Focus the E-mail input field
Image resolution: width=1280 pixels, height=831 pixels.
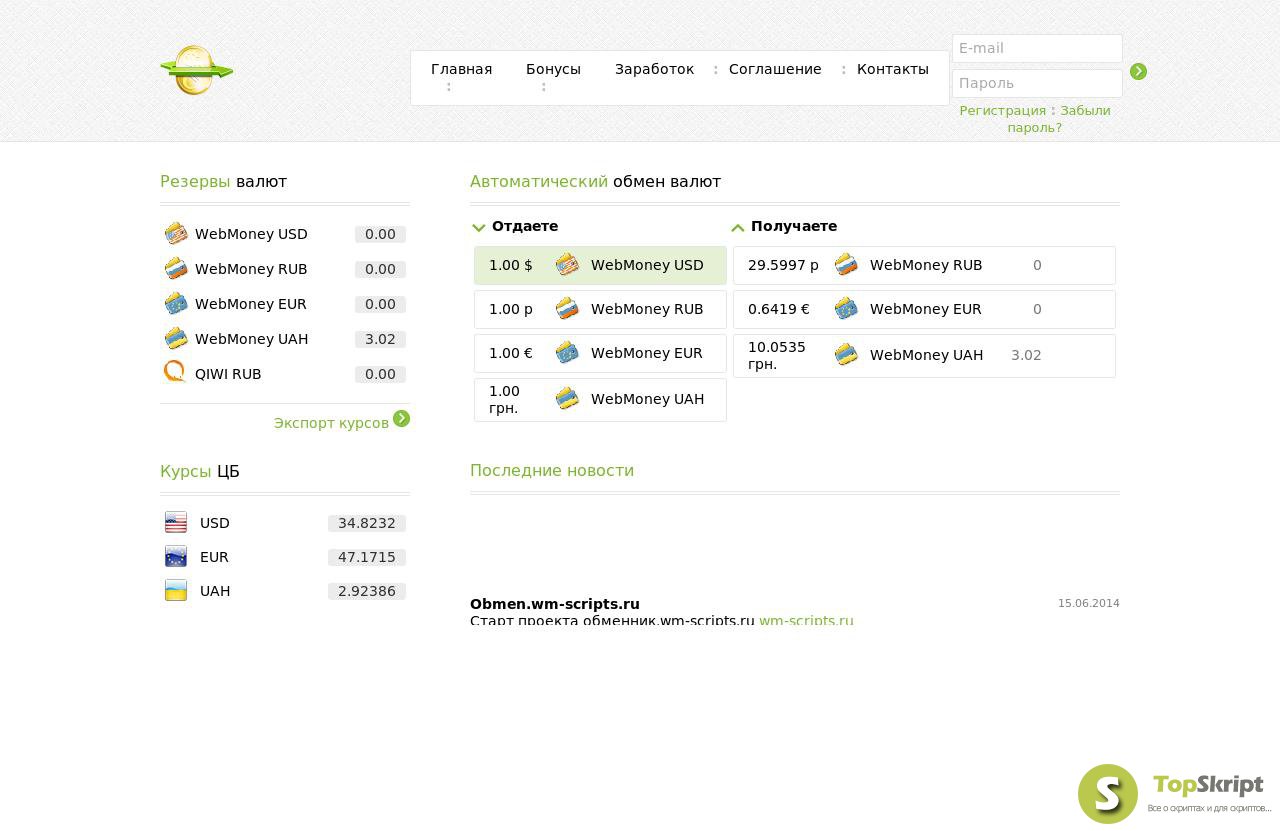(x=1037, y=48)
